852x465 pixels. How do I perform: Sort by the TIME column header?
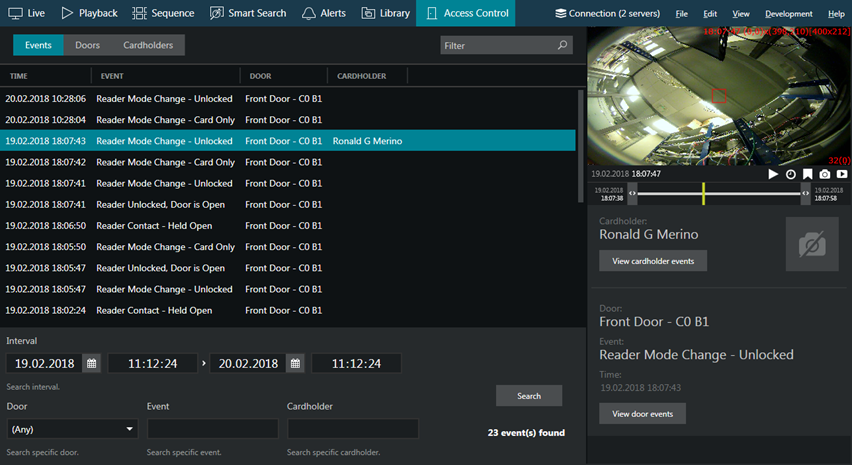18,76
